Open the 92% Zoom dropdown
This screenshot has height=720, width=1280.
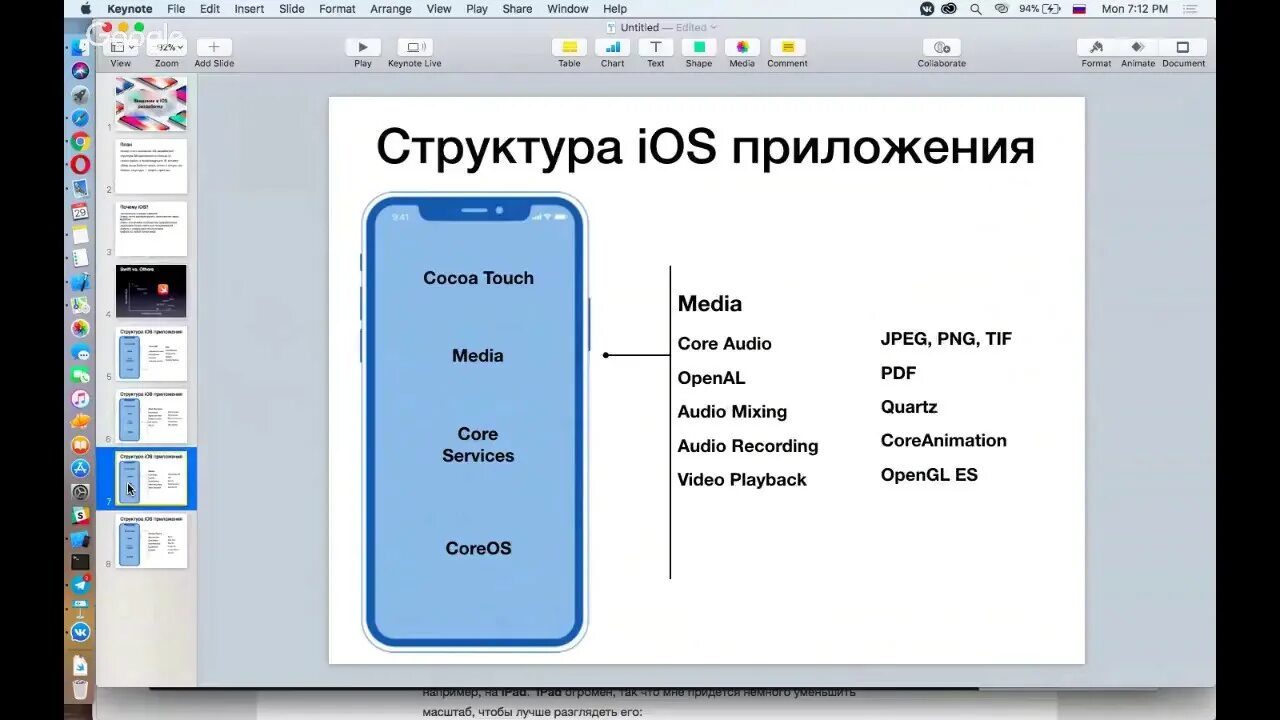tap(167, 47)
